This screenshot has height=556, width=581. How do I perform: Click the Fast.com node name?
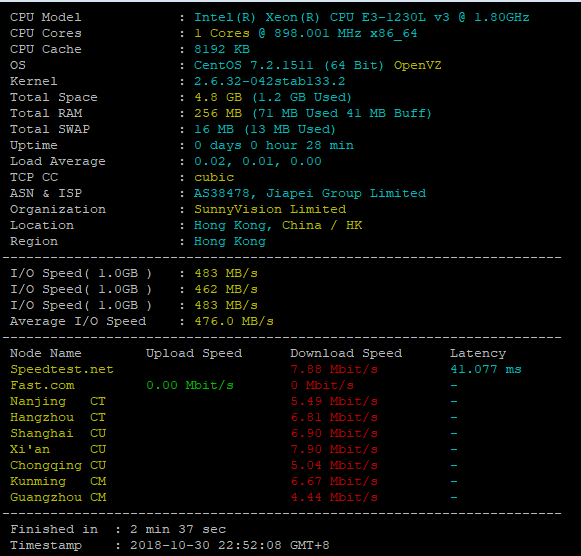click(42, 385)
